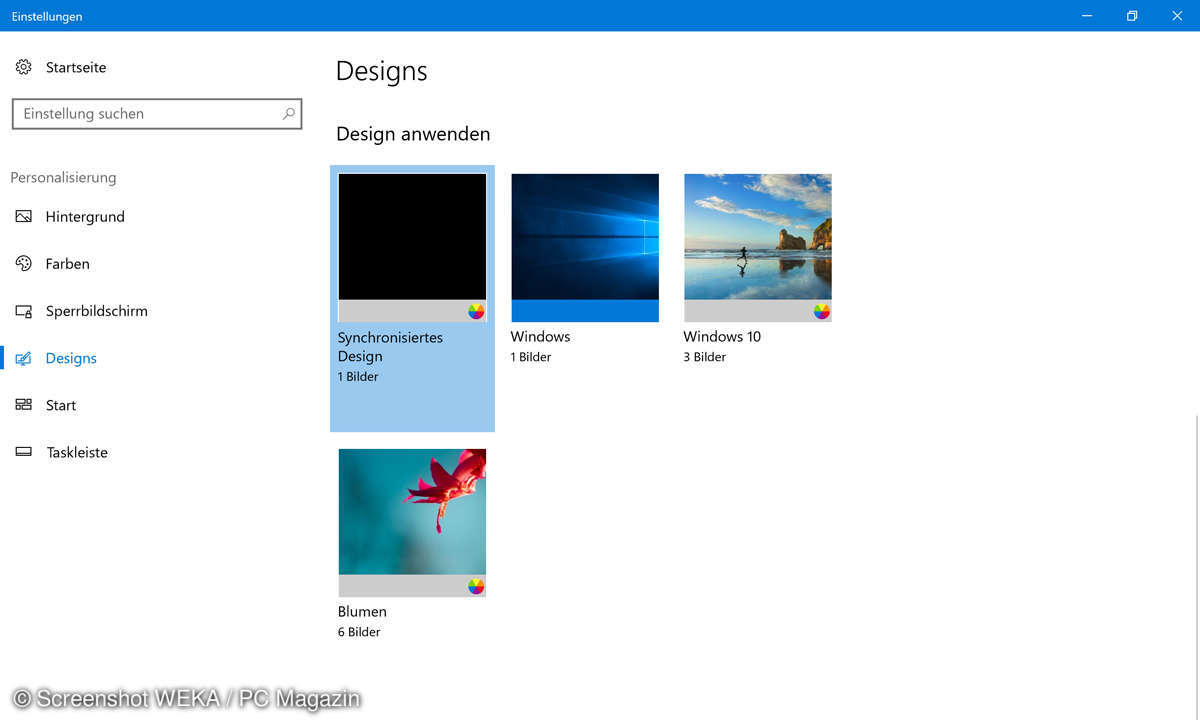Restore down the Einstellungen window
Viewport: 1200px width, 720px height.
(1132, 16)
